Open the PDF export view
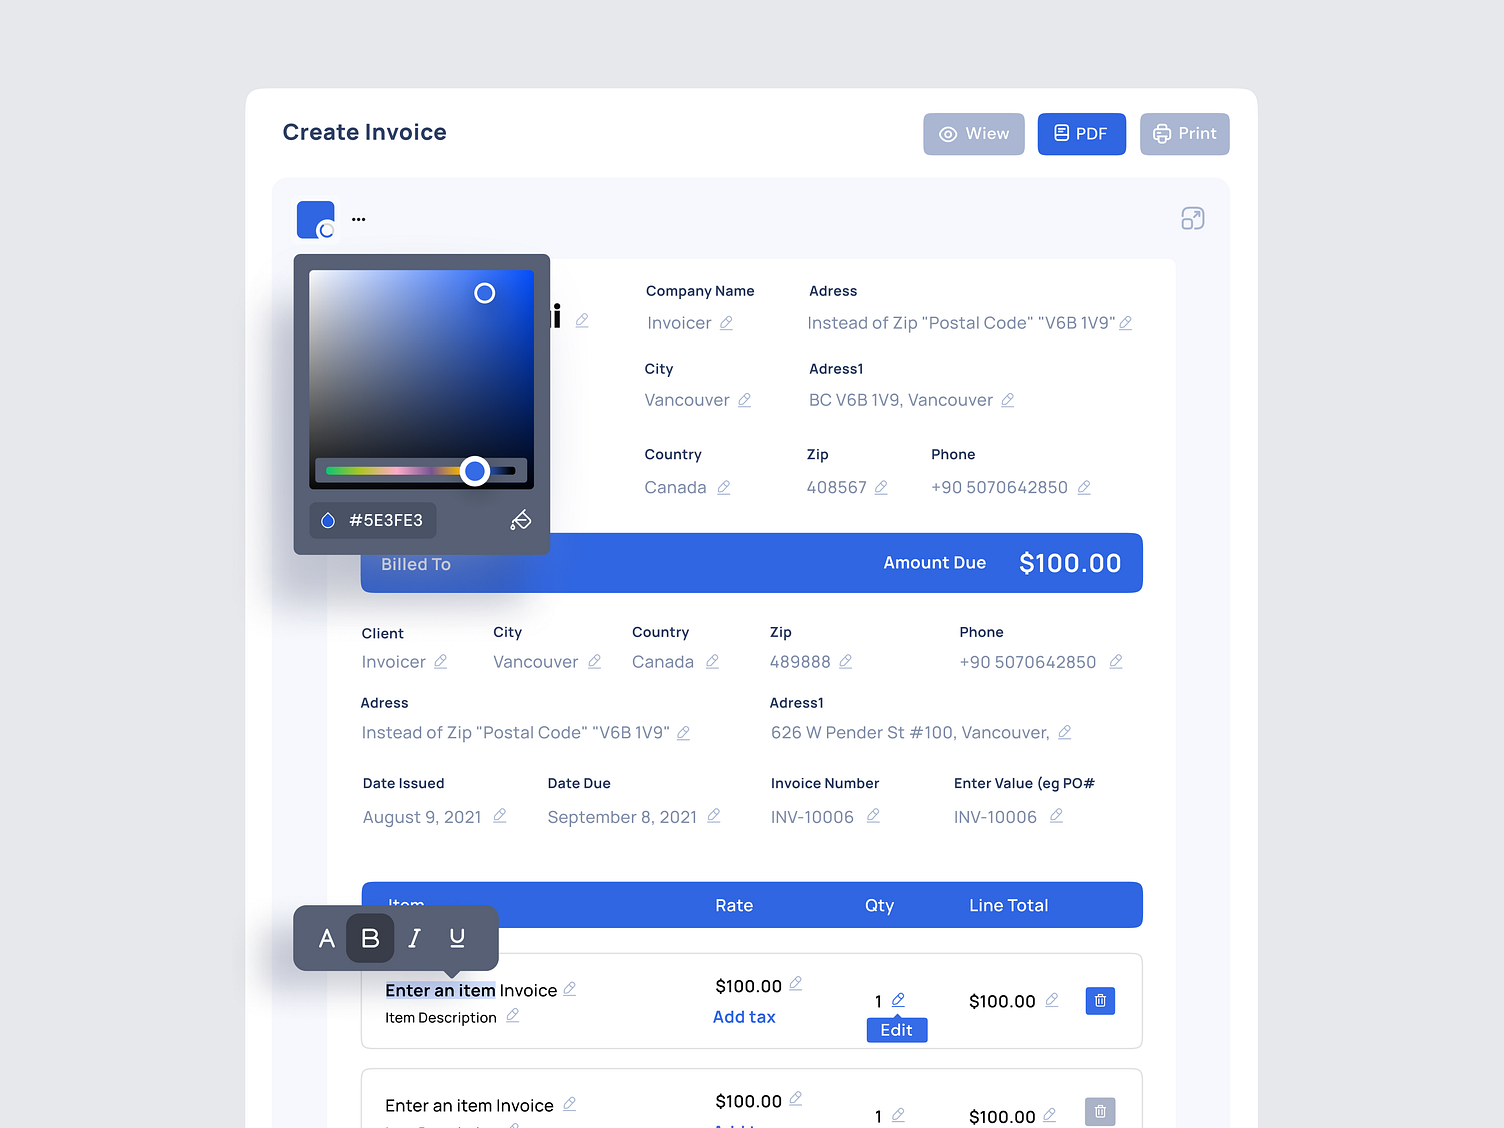Screen dimensions: 1504x1128 [x=1081, y=133]
